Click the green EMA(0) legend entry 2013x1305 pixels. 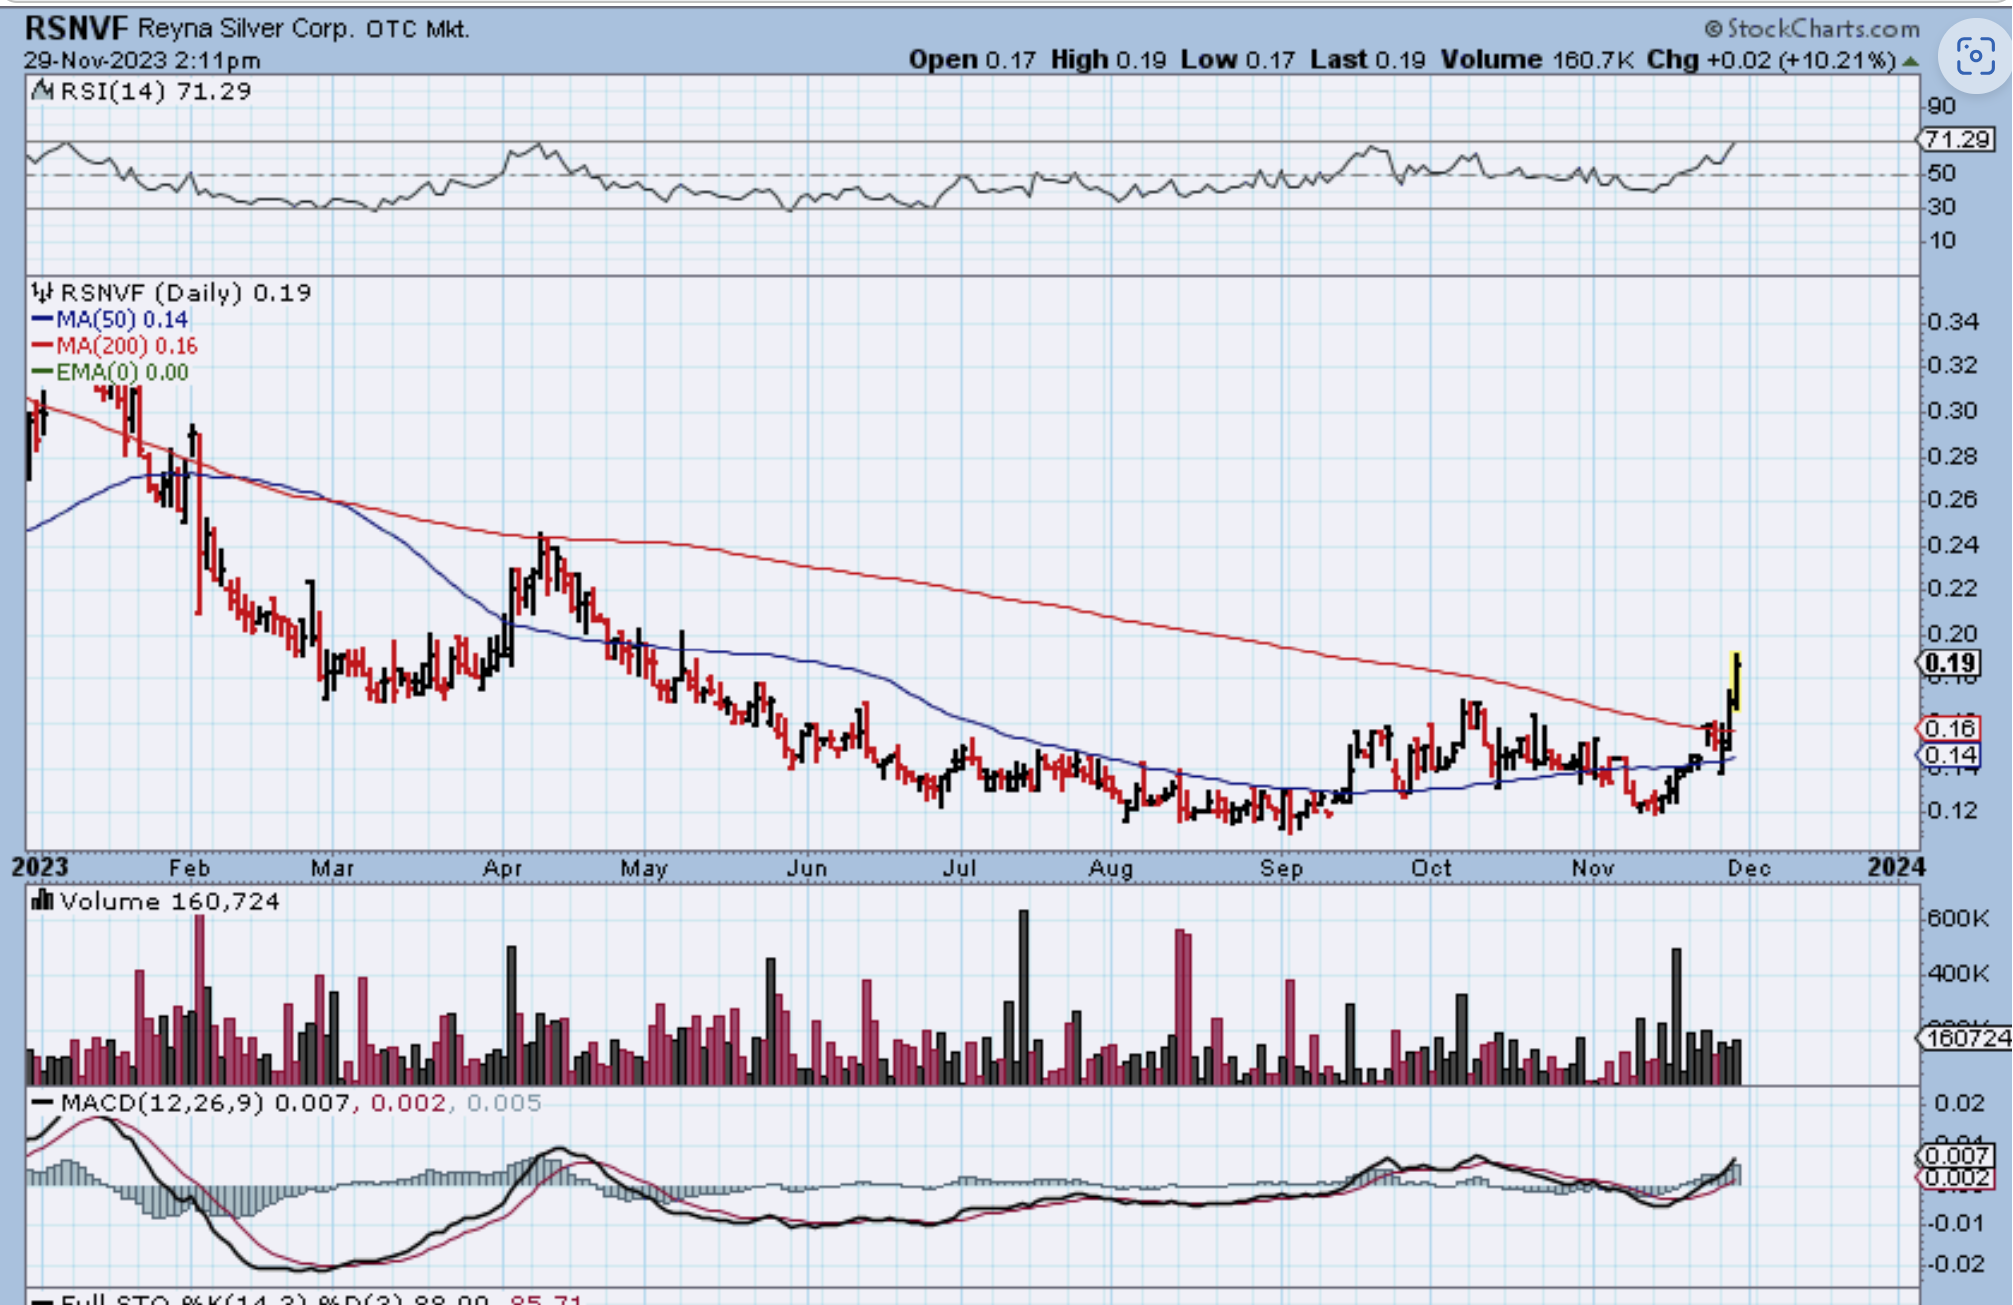tap(110, 372)
